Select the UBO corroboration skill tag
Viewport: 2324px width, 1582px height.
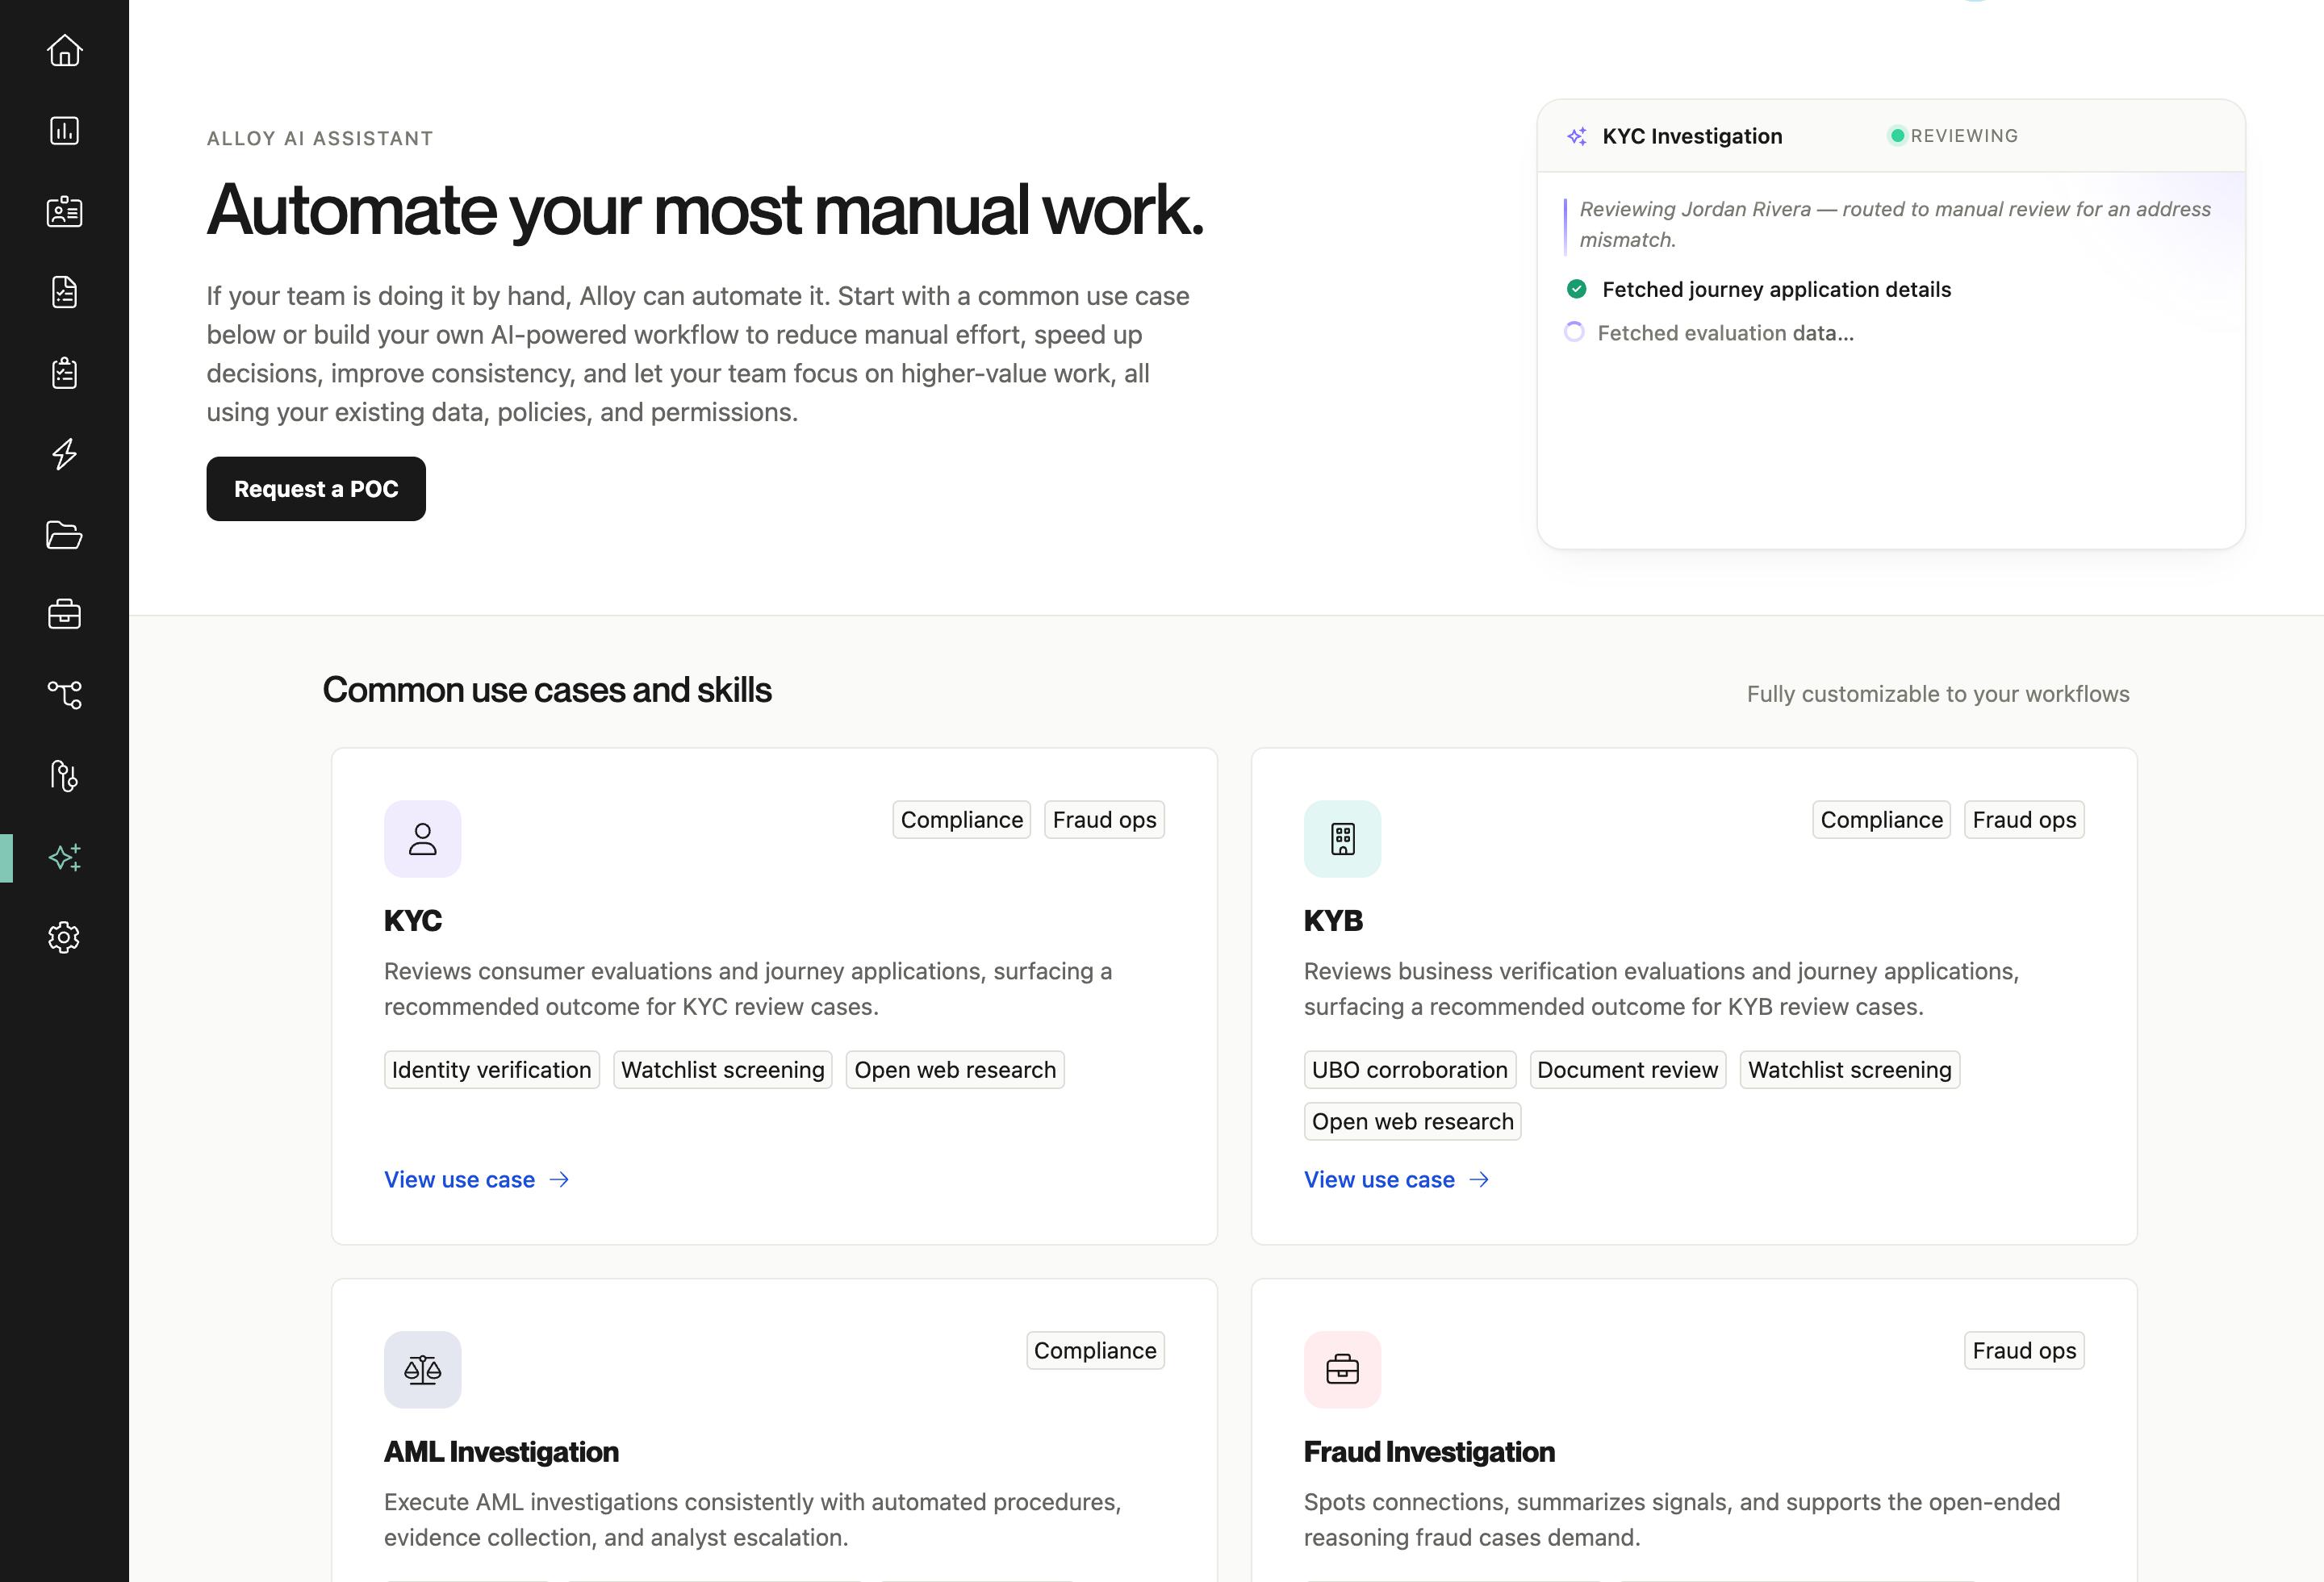click(1410, 1070)
